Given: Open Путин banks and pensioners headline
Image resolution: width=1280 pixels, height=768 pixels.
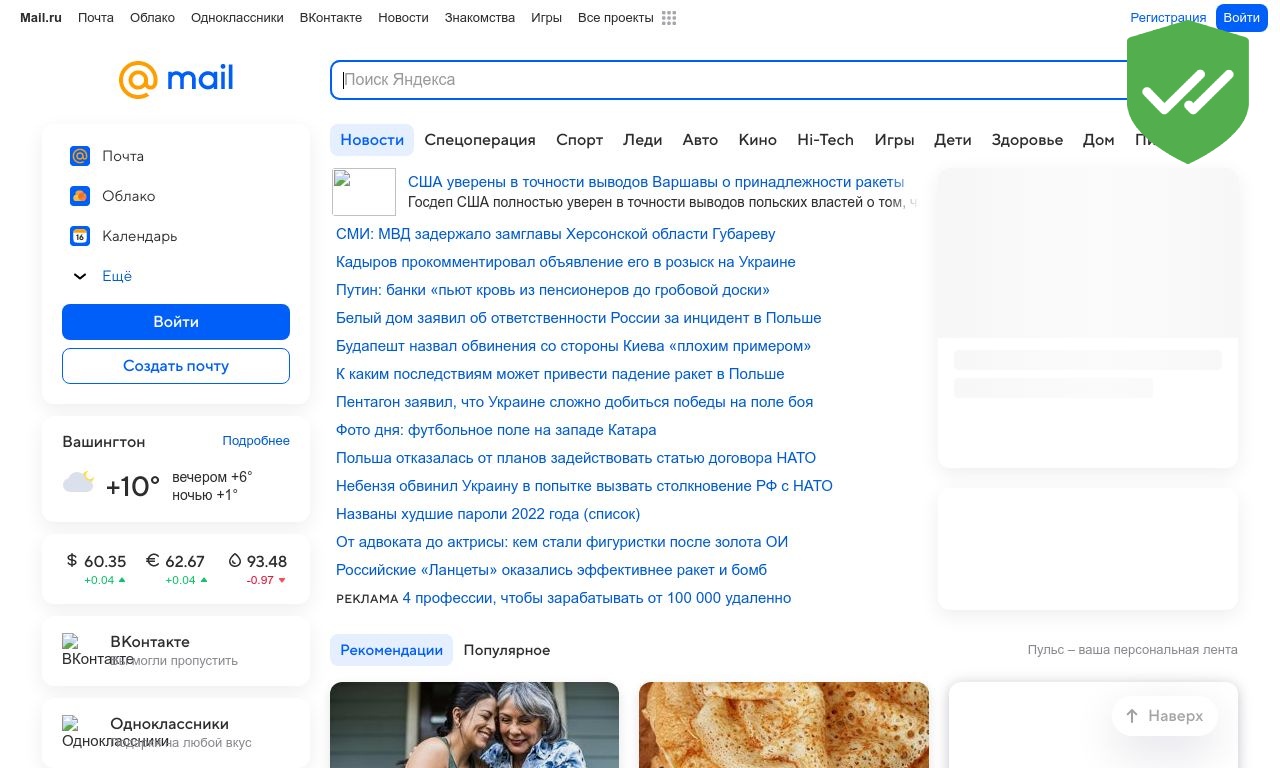Looking at the screenshot, I should click(x=553, y=290).
